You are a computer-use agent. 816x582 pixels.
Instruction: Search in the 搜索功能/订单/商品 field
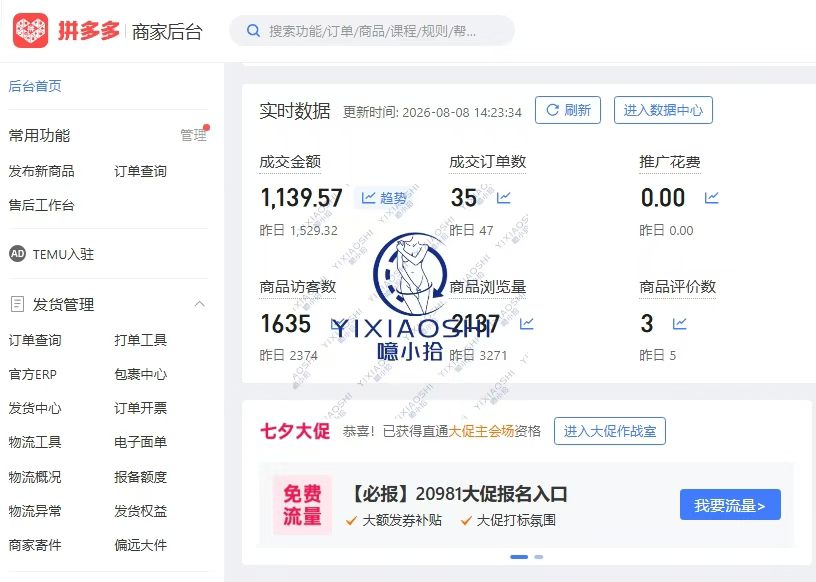coord(372,31)
